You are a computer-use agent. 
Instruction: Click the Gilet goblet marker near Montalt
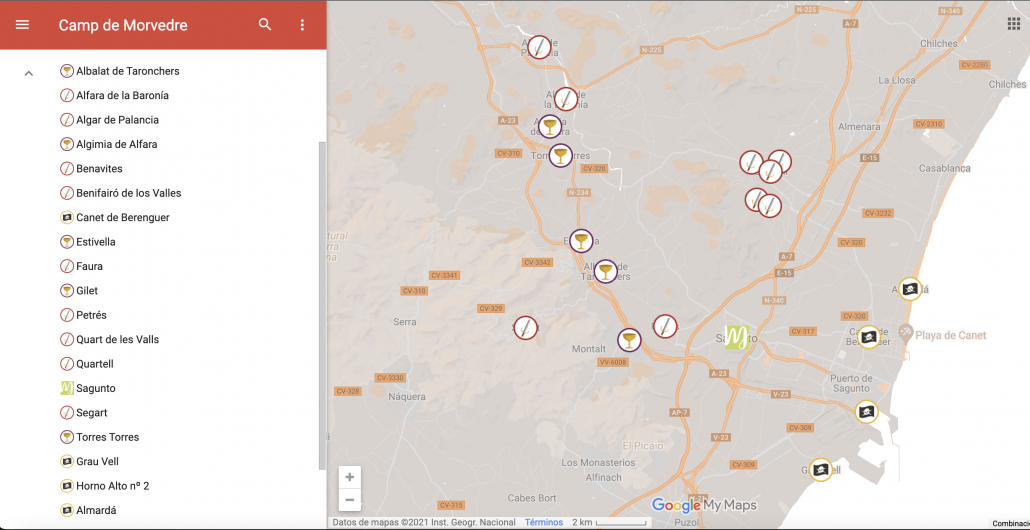tap(629, 340)
